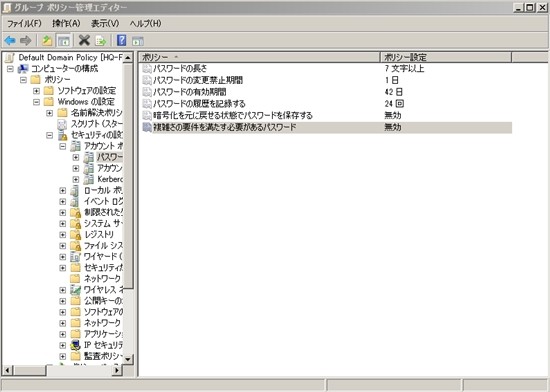Screen dimensions: 550x392
Task: Collapse the セキュリティの設定 node
Action: click(49, 135)
